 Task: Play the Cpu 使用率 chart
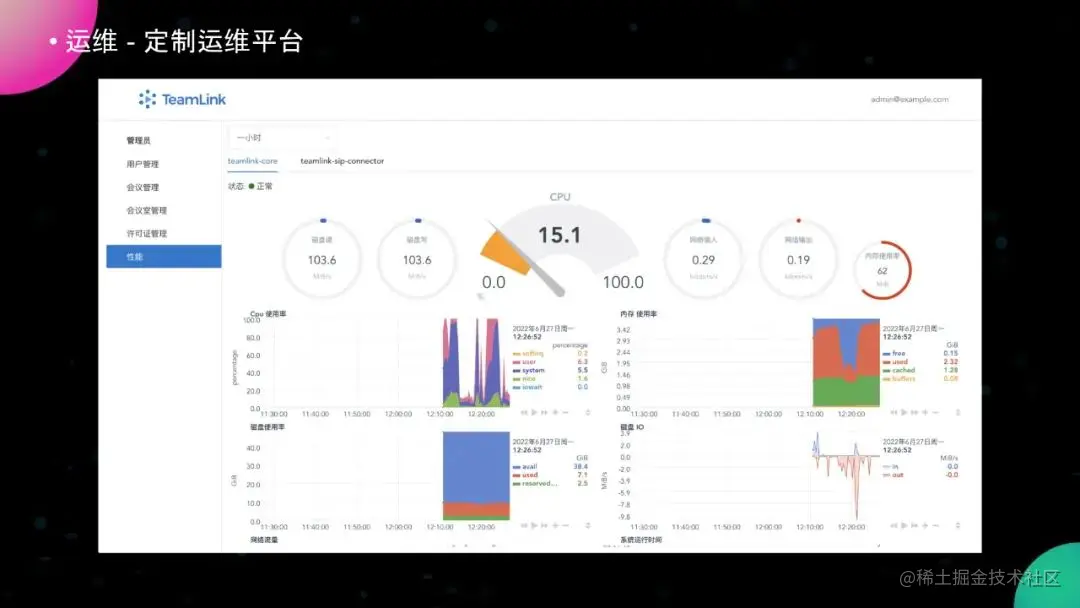pyautogui.click(x=534, y=412)
